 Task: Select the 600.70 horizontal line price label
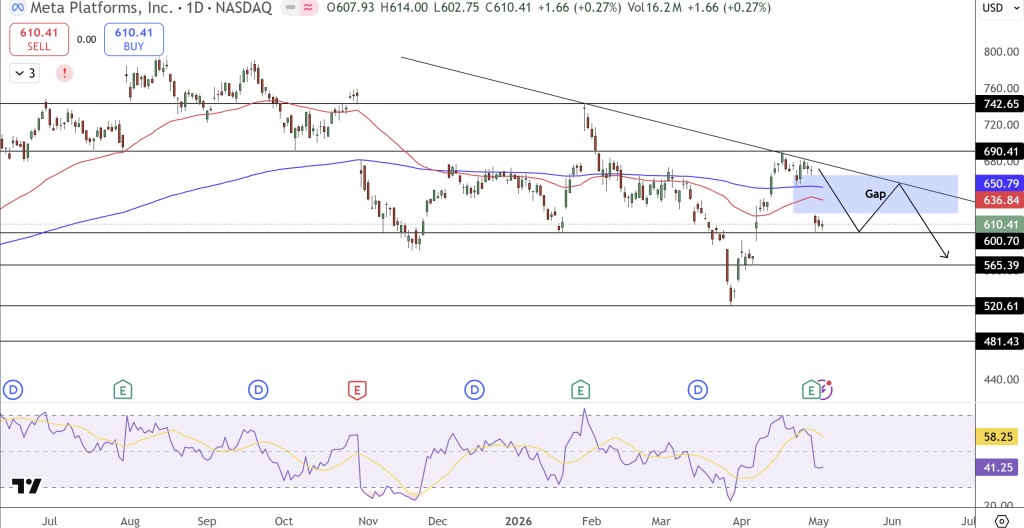point(999,241)
